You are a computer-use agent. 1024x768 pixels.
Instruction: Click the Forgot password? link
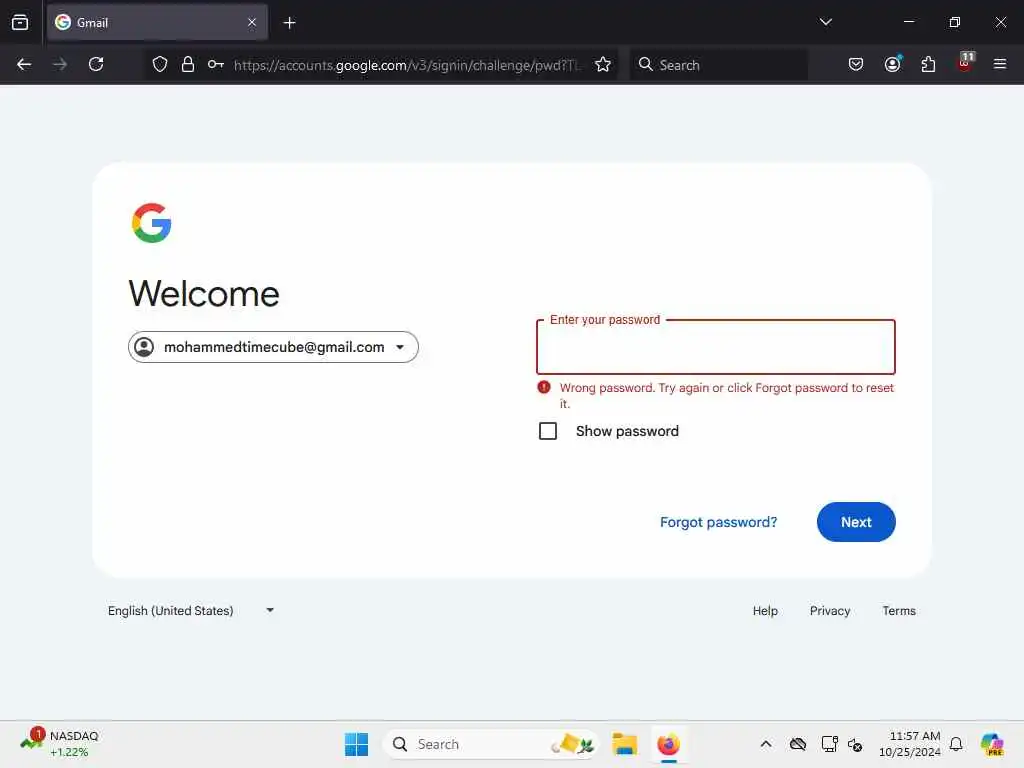point(718,522)
